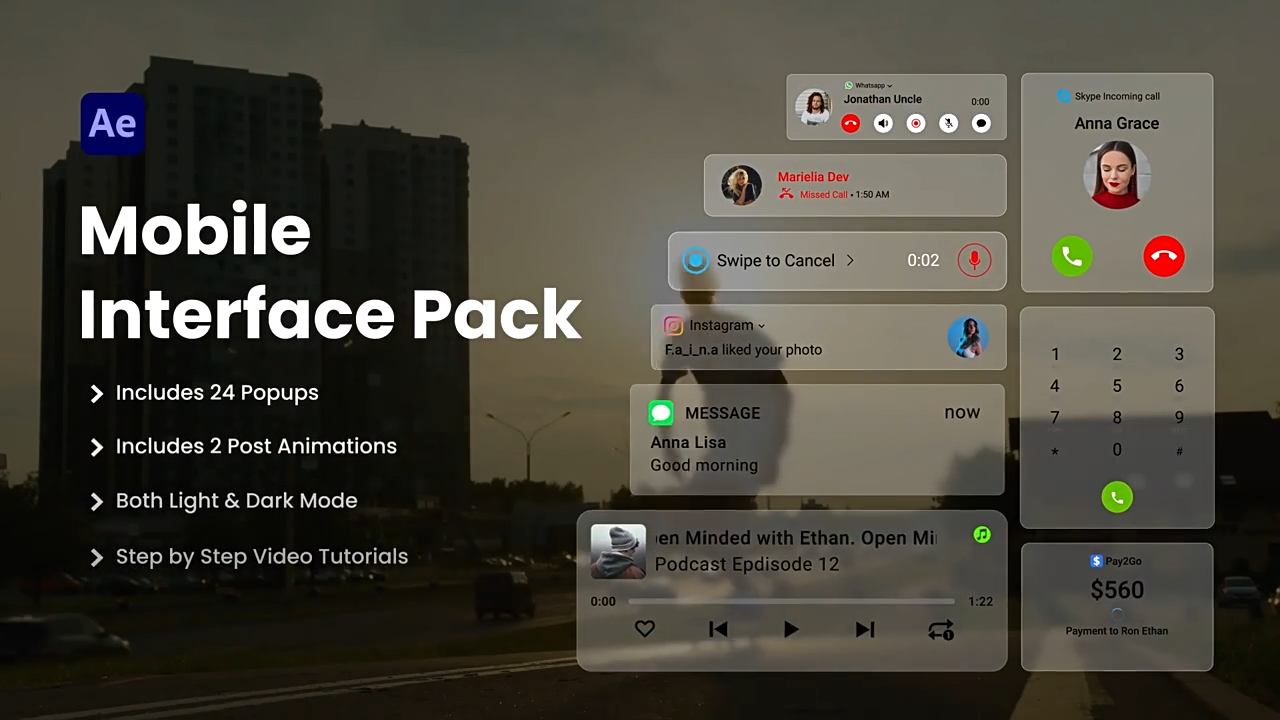The image size is (1280, 720).
Task: Click the Swipe to Cancel chevron arrow
Action: click(x=851, y=260)
